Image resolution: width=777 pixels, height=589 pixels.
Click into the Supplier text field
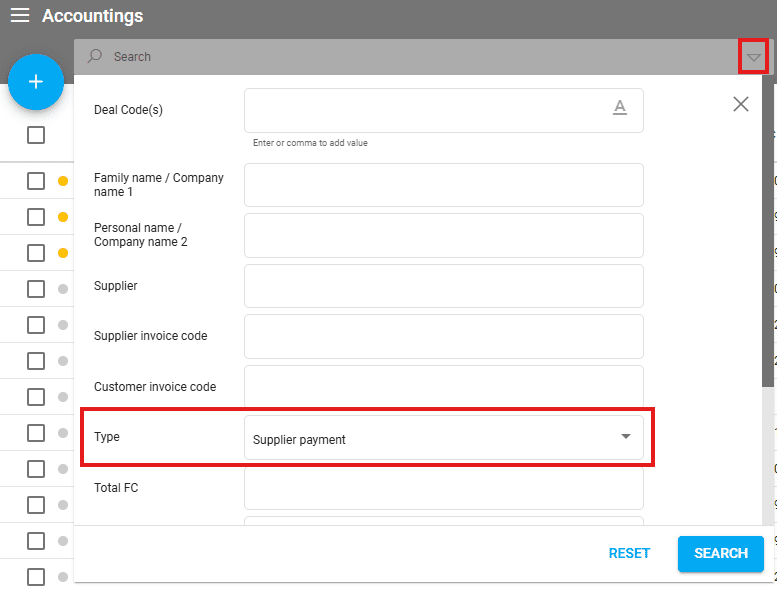click(x=443, y=286)
